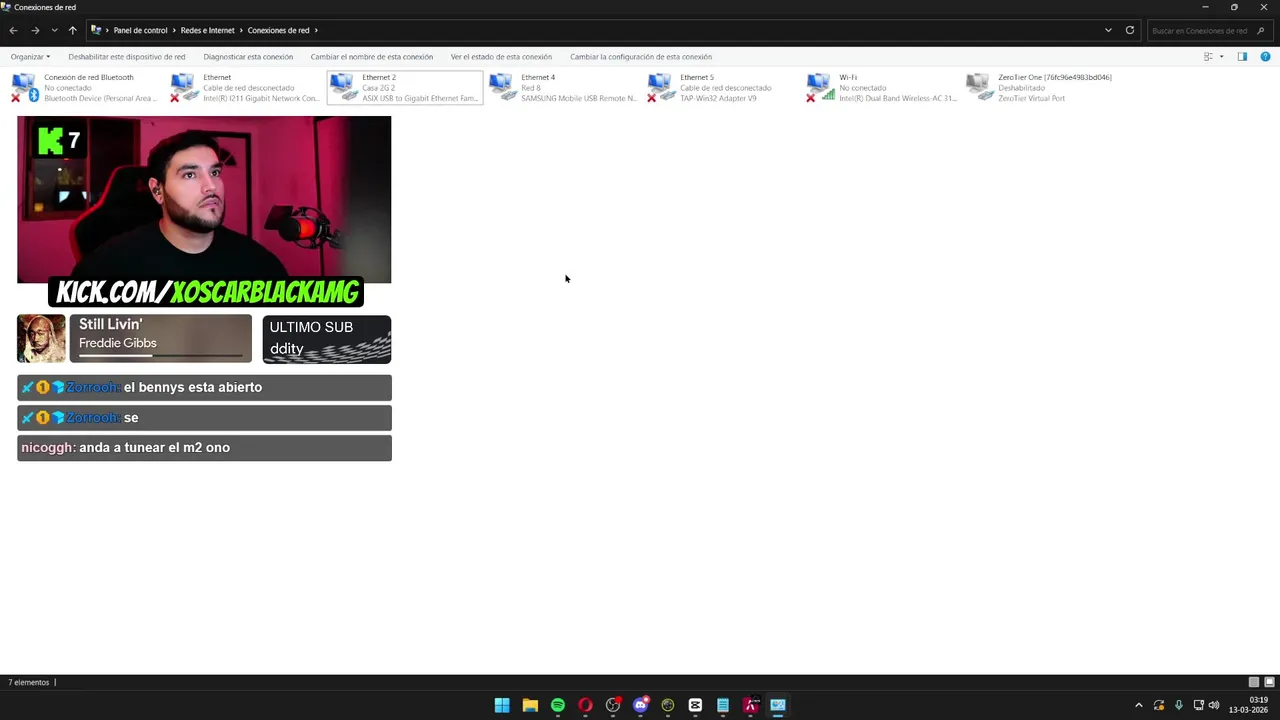Open Discord from the taskbar
This screenshot has width=1280, height=720.
coord(641,705)
